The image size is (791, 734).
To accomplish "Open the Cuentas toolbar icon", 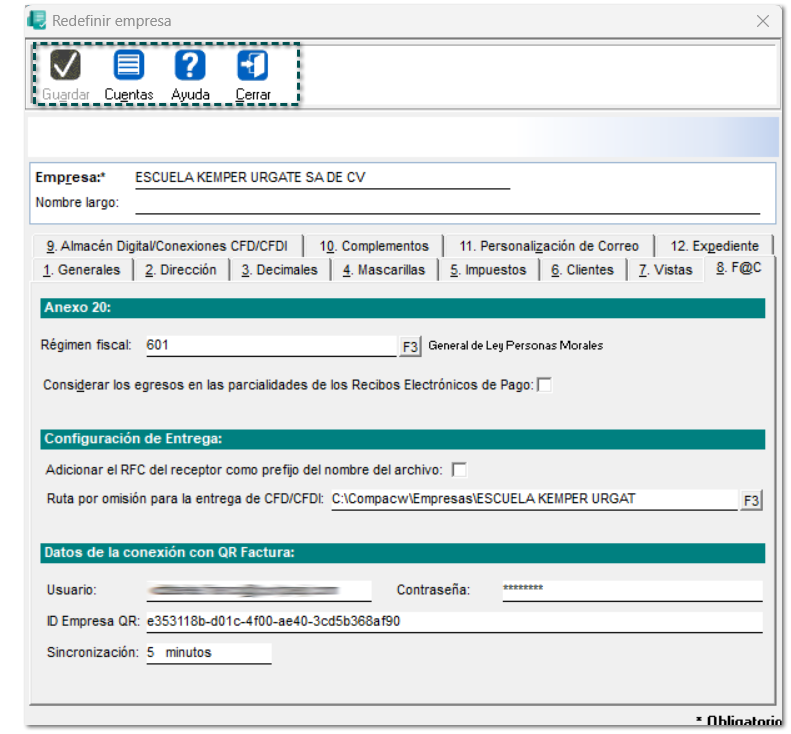I will [128, 66].
